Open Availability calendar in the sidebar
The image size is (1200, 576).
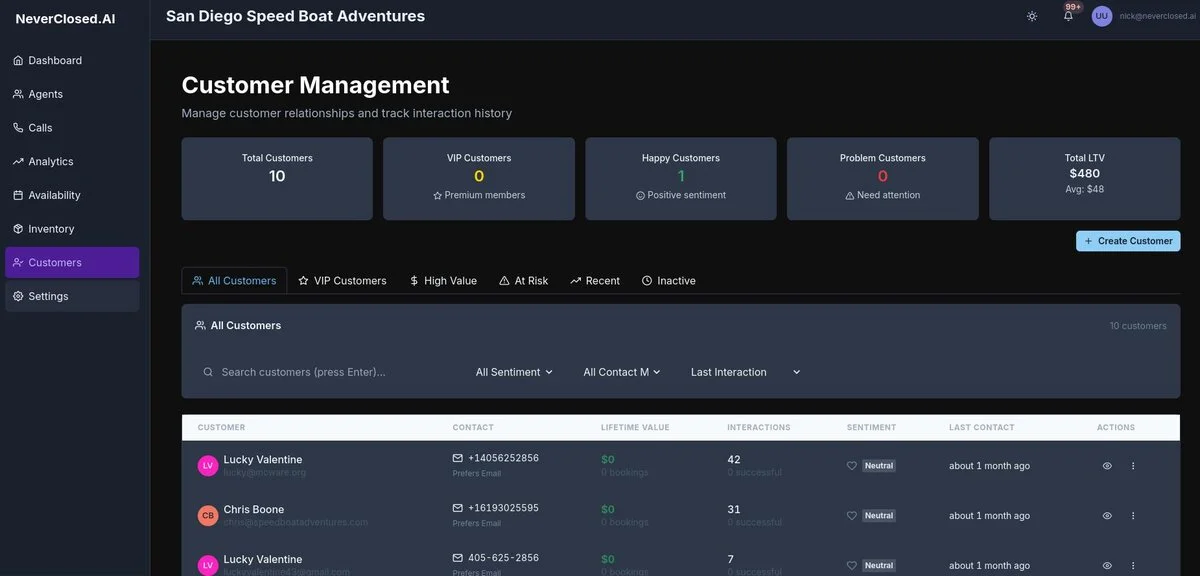coord(54,195)
